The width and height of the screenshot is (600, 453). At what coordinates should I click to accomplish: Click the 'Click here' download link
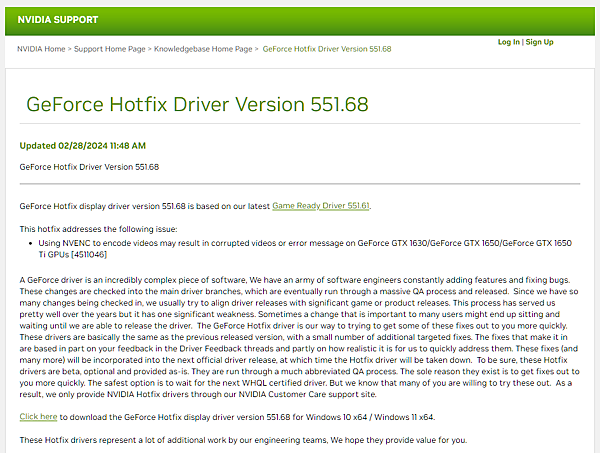[38, 417]
